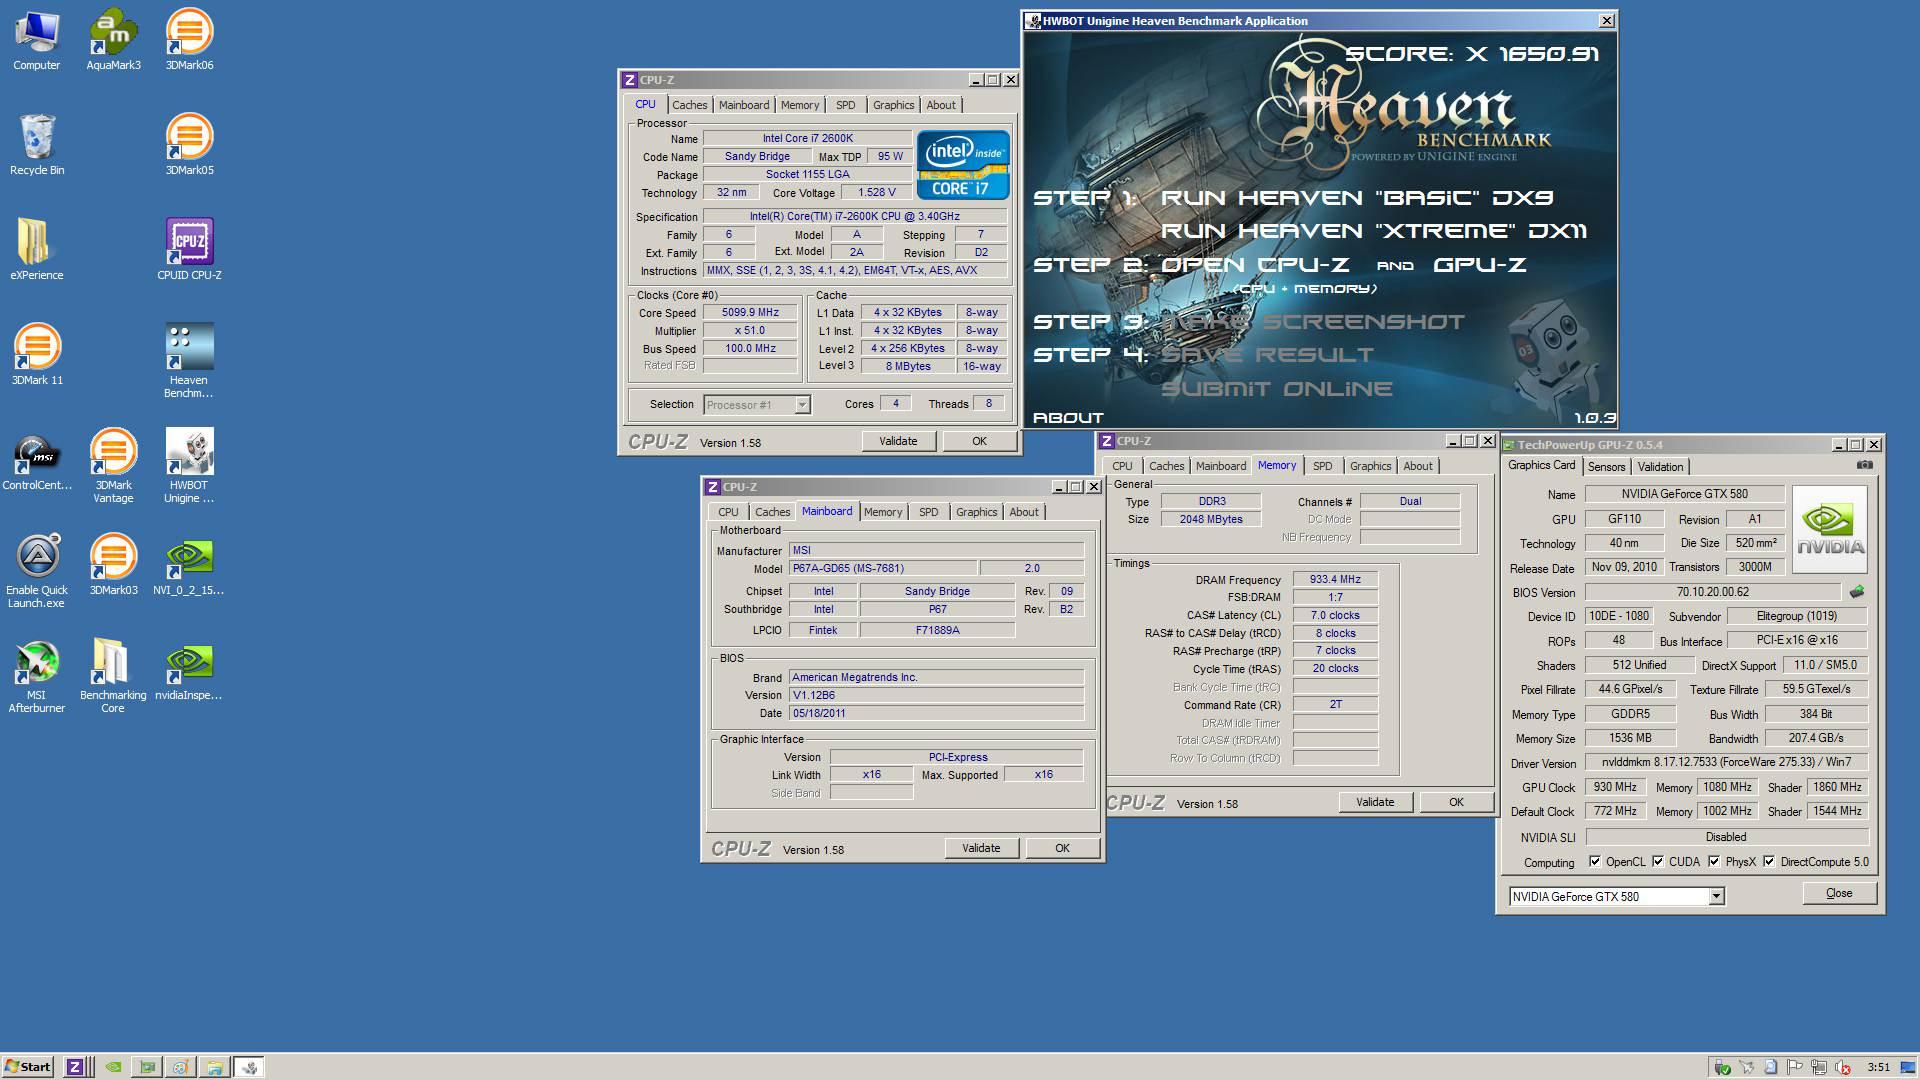The image size is (1920, 1080).
Task: Launch 3DMark Vantage shortcut
Action: 113,465
